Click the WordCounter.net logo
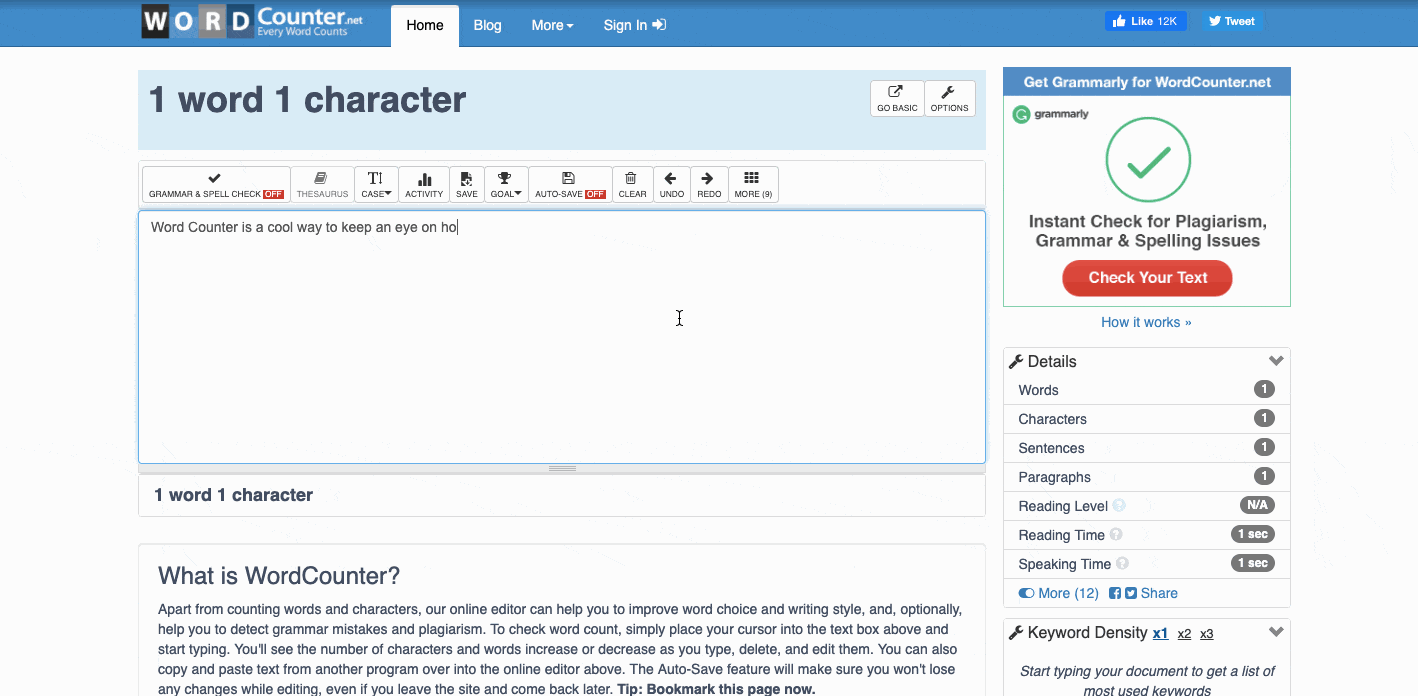 [x=252, y=22]
